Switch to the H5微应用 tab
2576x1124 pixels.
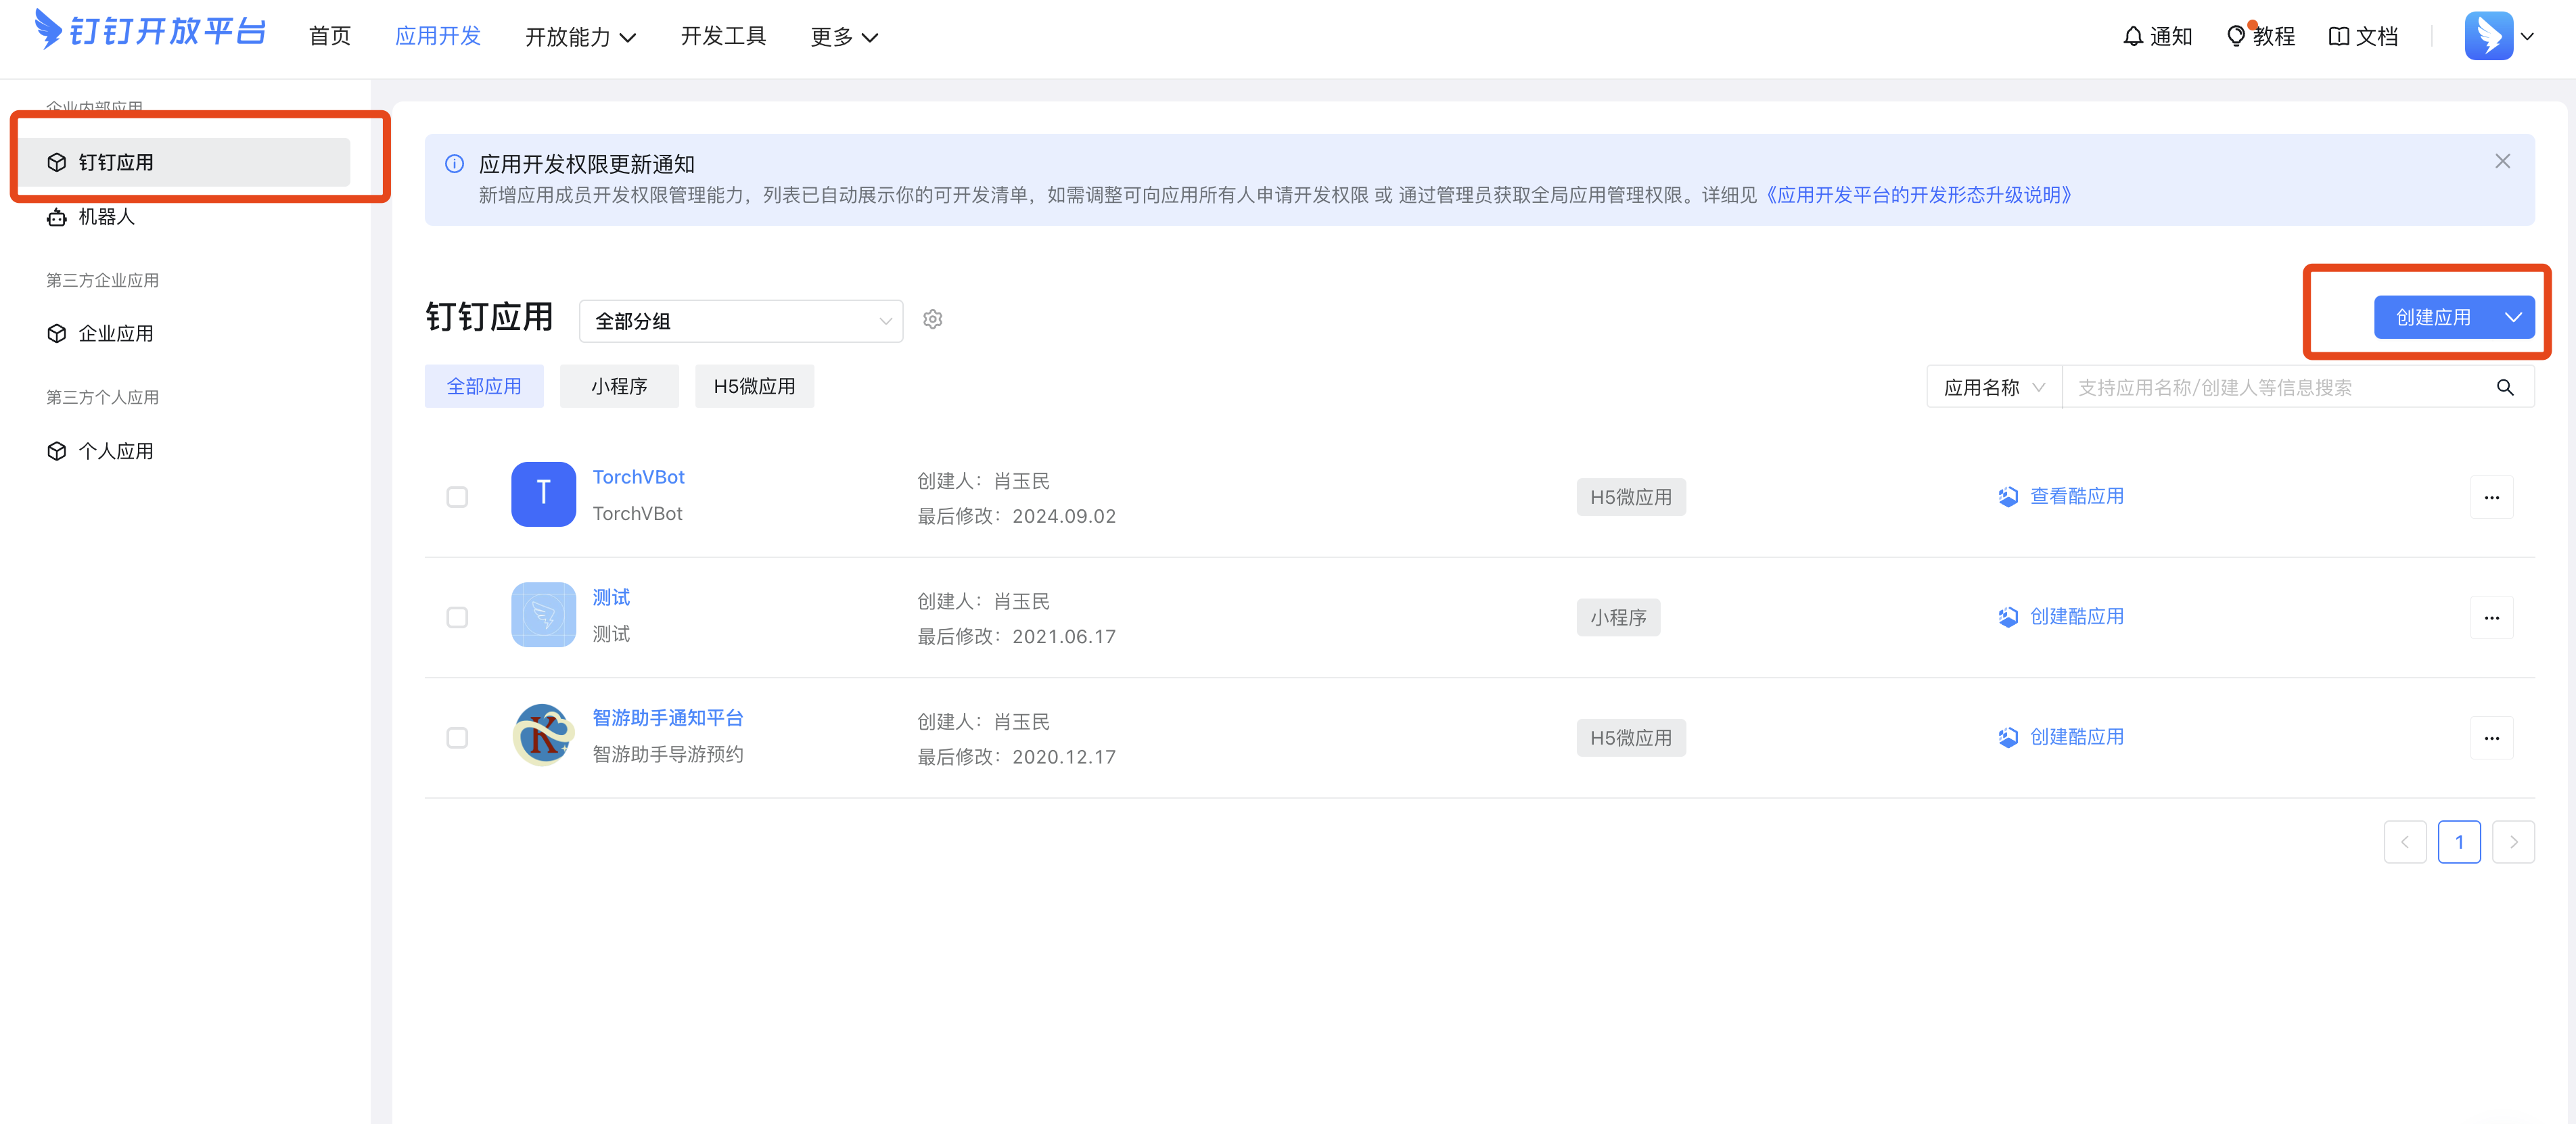click(754, 386)
